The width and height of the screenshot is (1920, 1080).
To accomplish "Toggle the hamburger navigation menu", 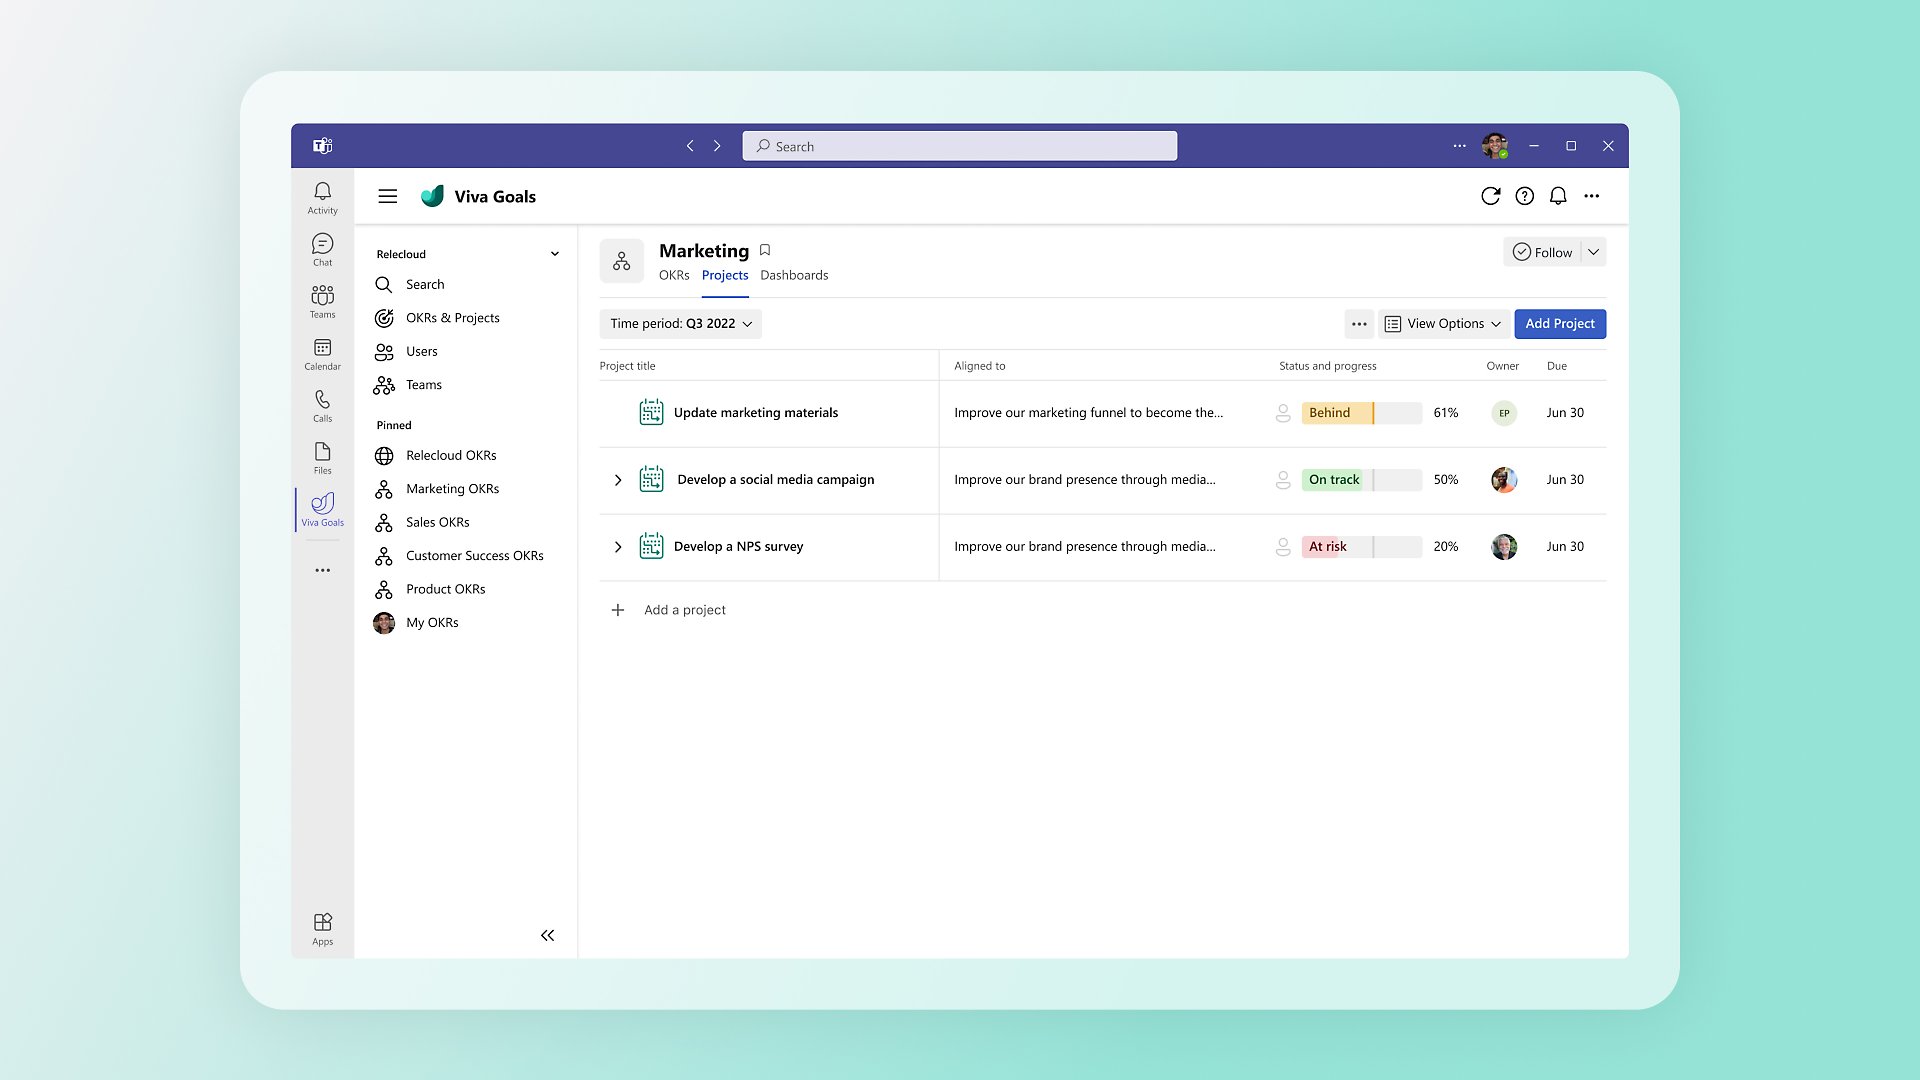I will tap(388, 196).
